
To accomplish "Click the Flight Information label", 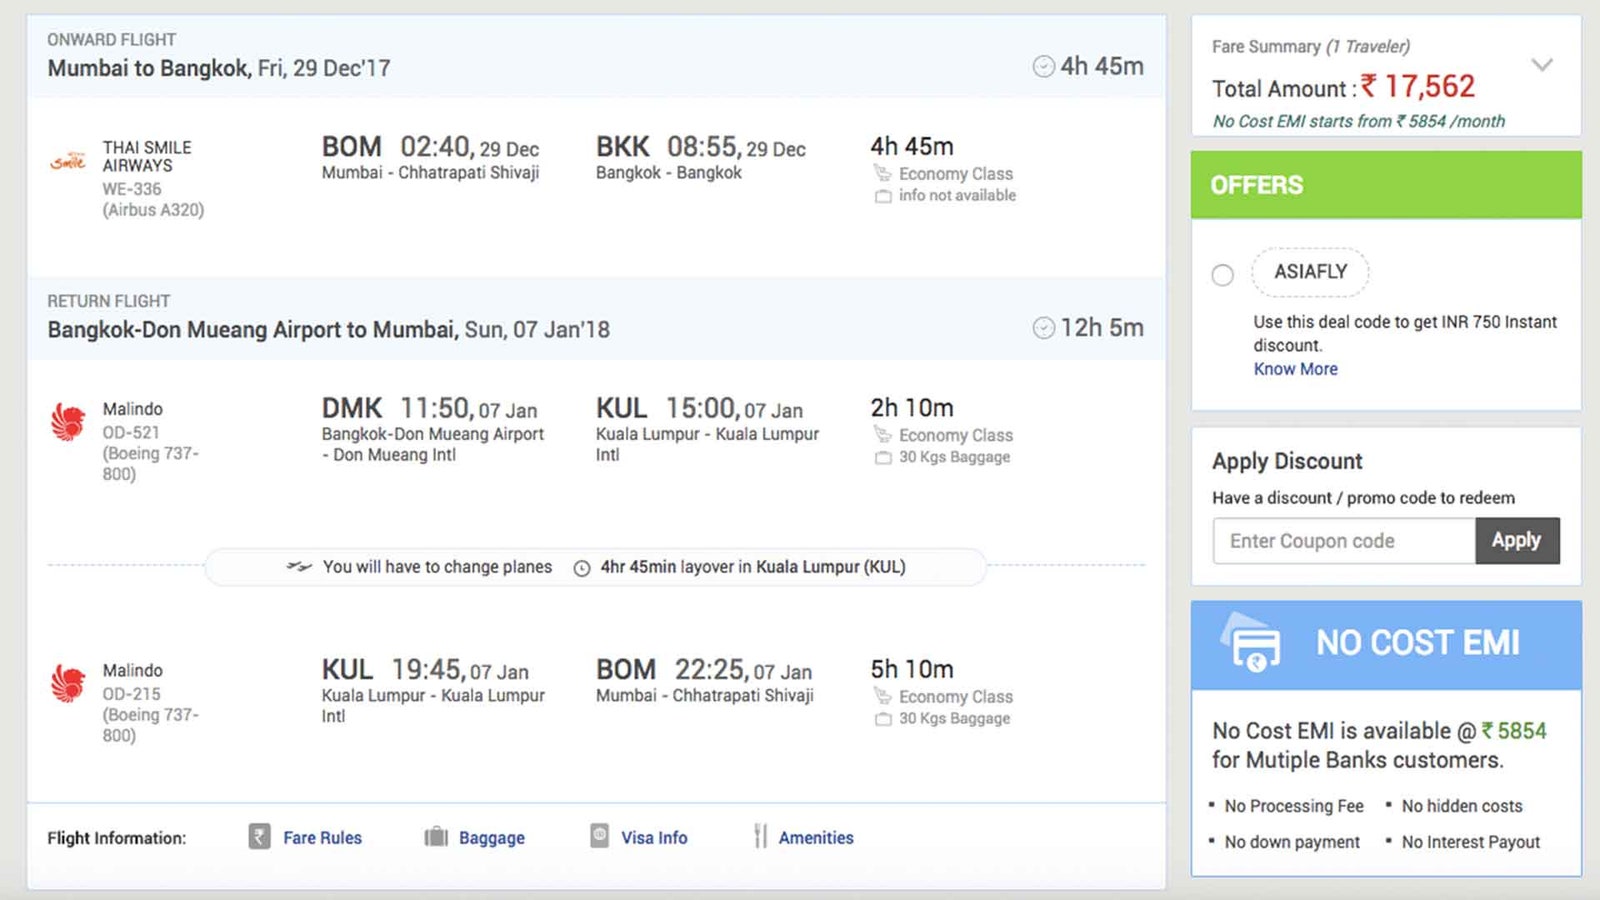I will point(116,838).
